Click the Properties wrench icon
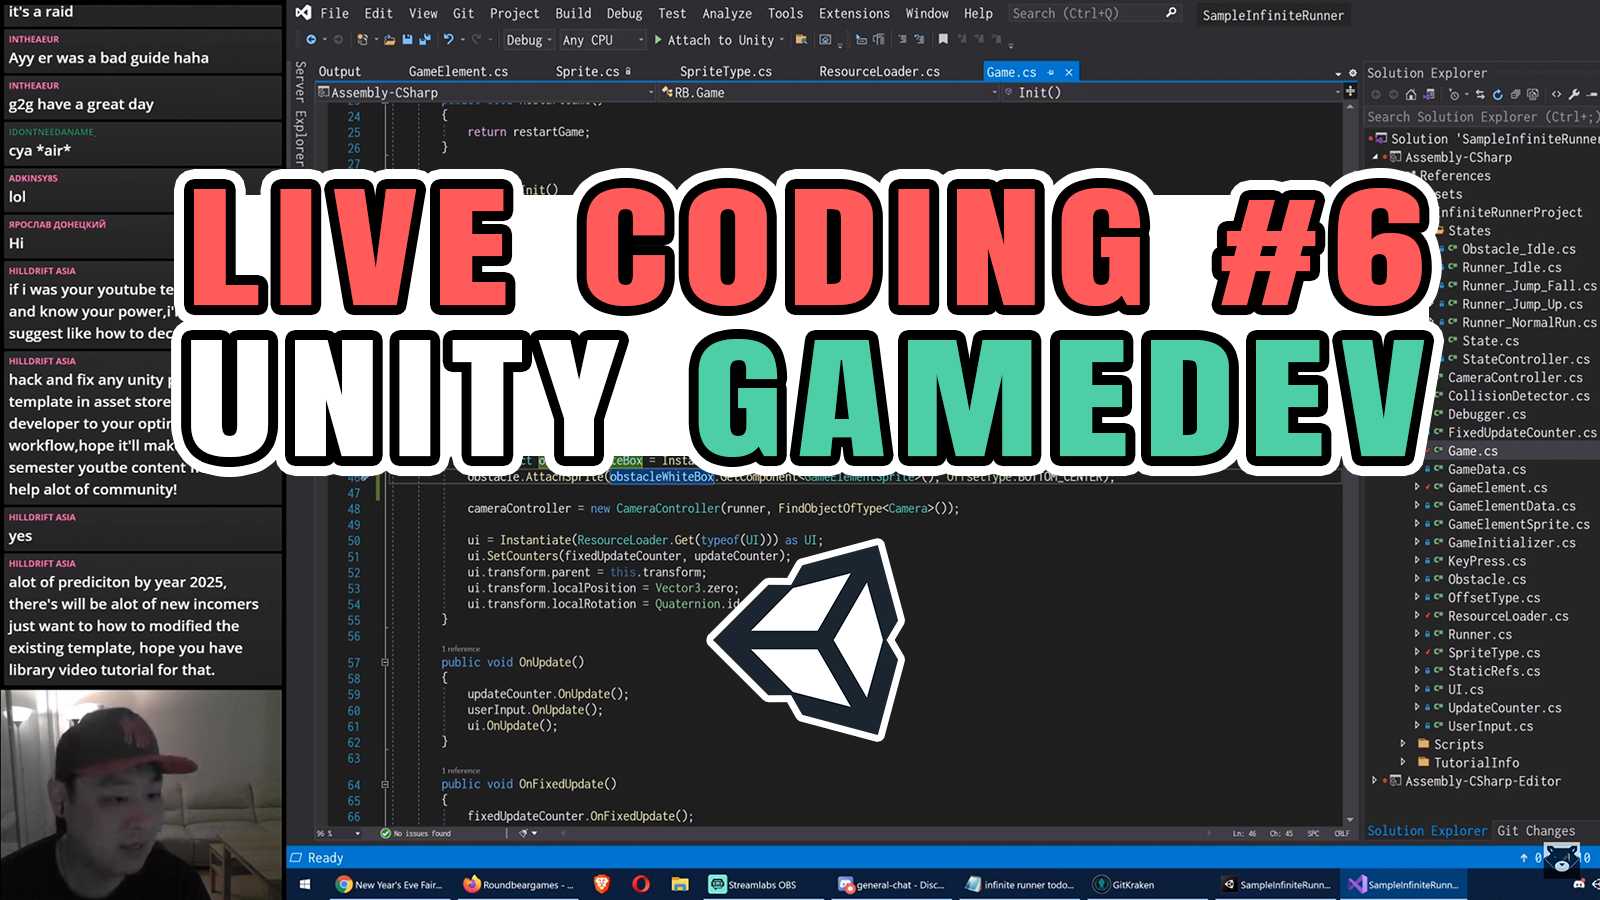 point(1574,94)
